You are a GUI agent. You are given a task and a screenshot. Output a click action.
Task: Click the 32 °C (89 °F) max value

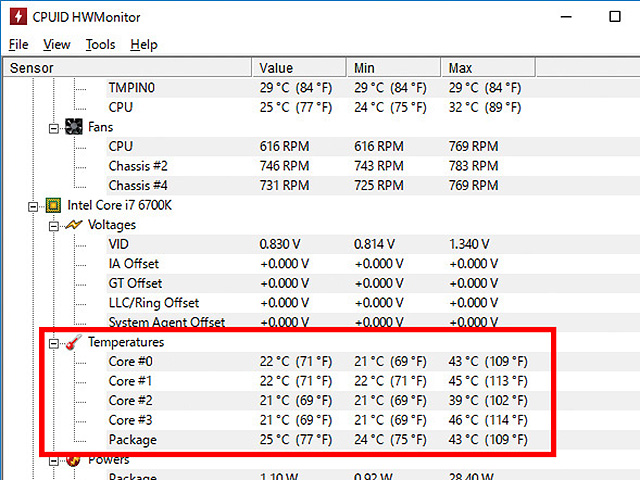485,107
